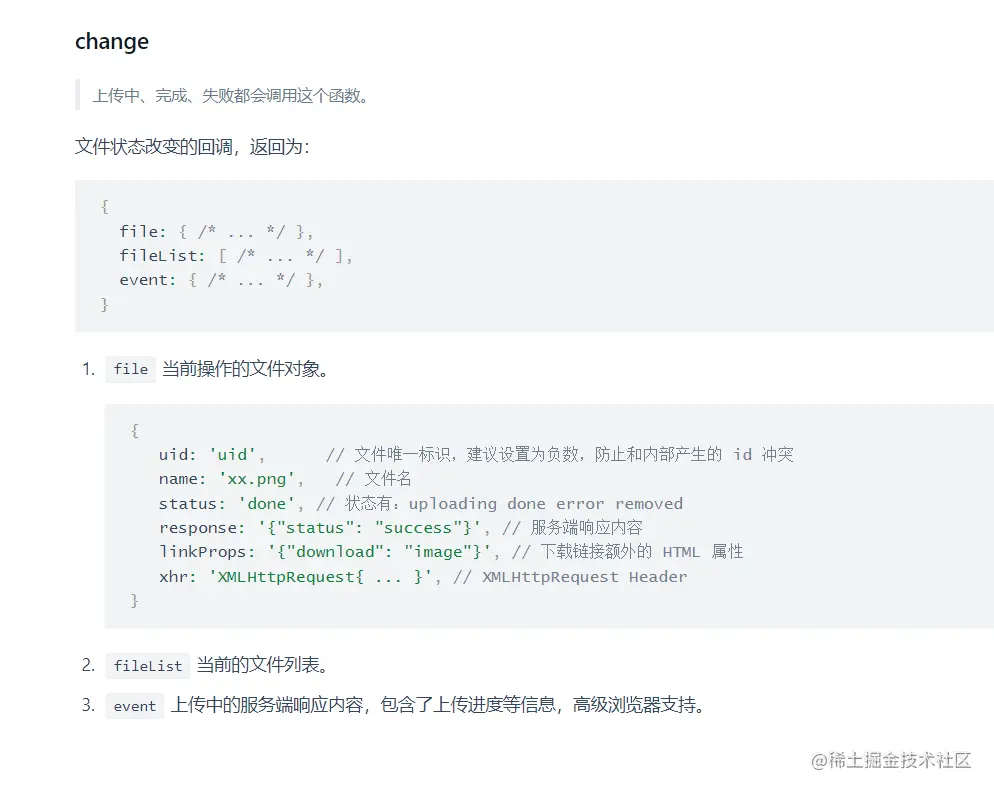Click the 当前的文件列表 description

(262, 665)
